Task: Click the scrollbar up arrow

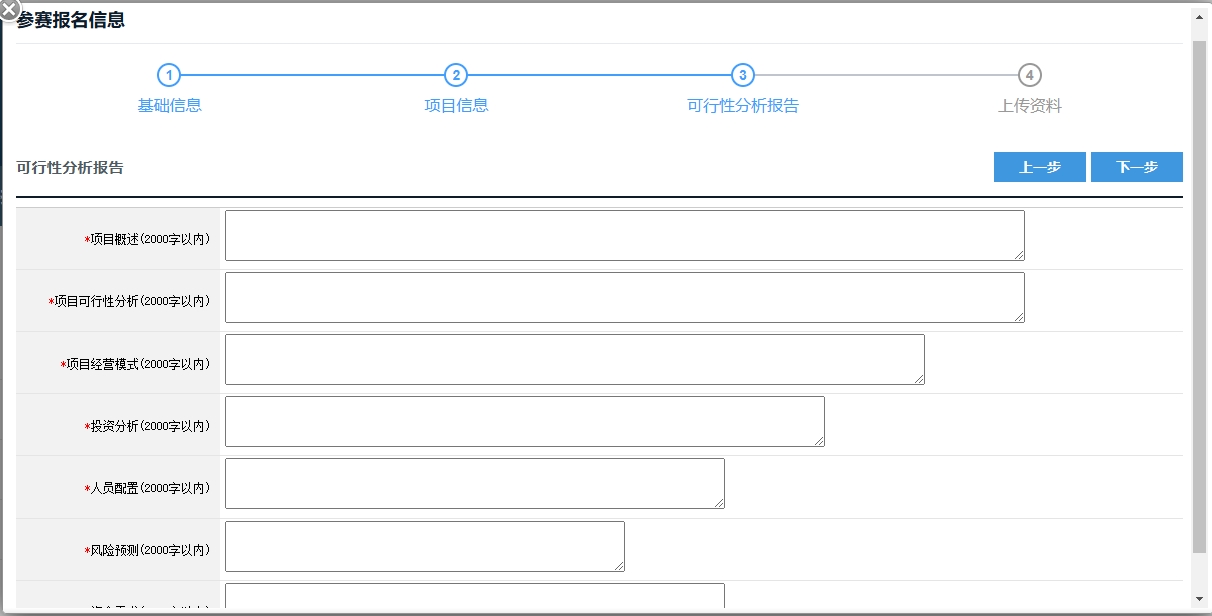Action: (1200, 15)
